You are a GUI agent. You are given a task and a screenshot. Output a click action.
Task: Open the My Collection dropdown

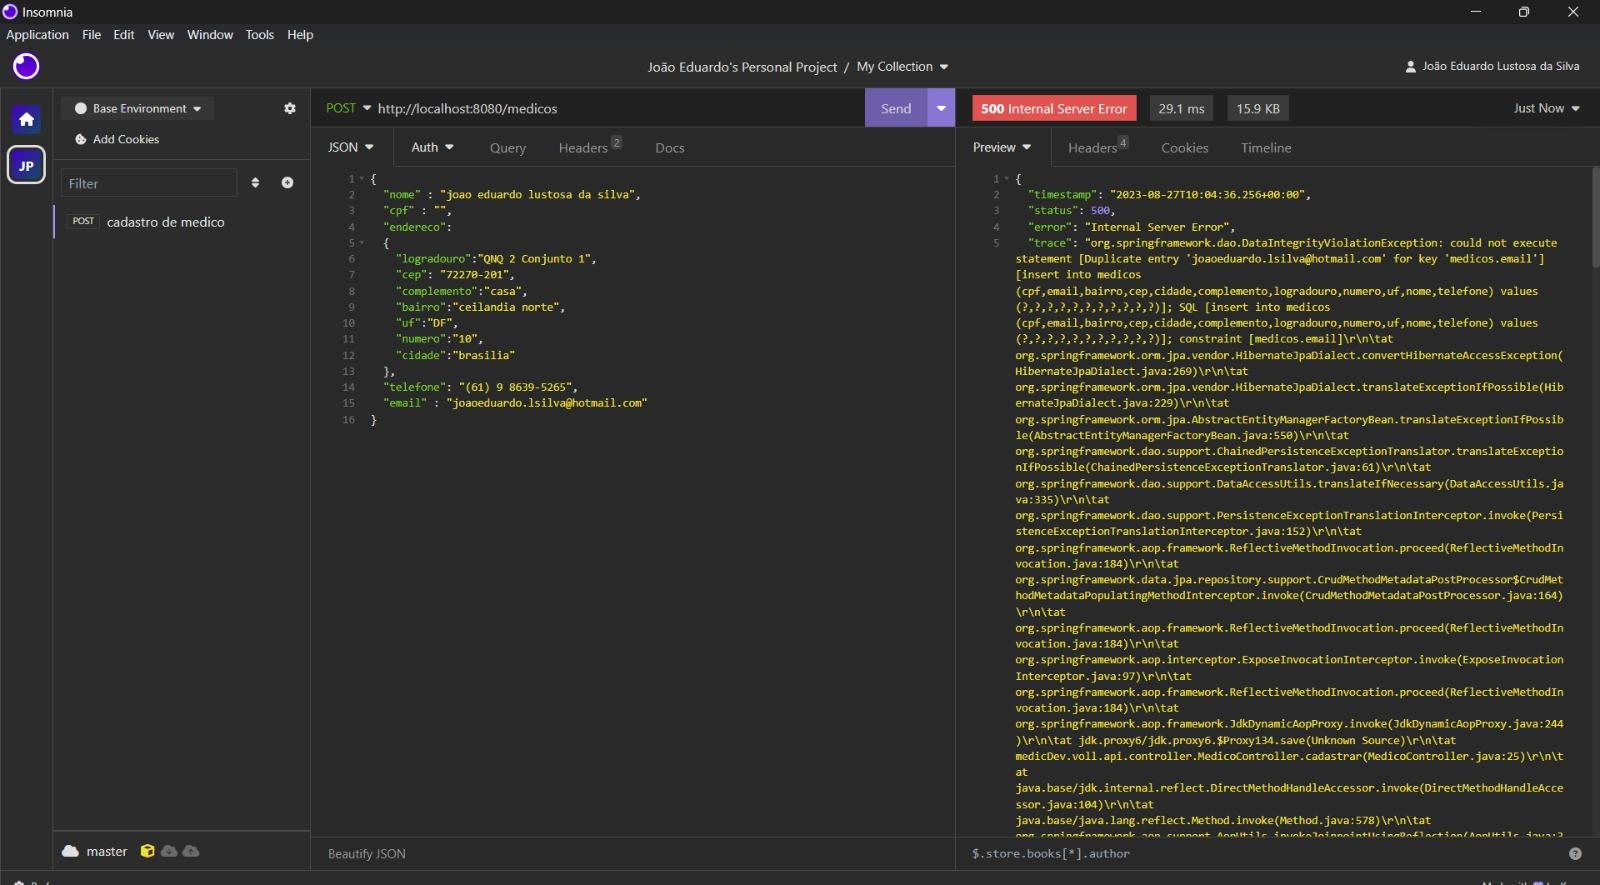click(902, 67)
